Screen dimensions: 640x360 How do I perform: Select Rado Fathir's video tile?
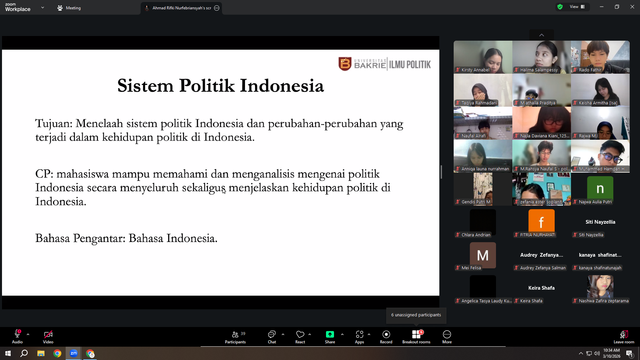tap(600, 57)
